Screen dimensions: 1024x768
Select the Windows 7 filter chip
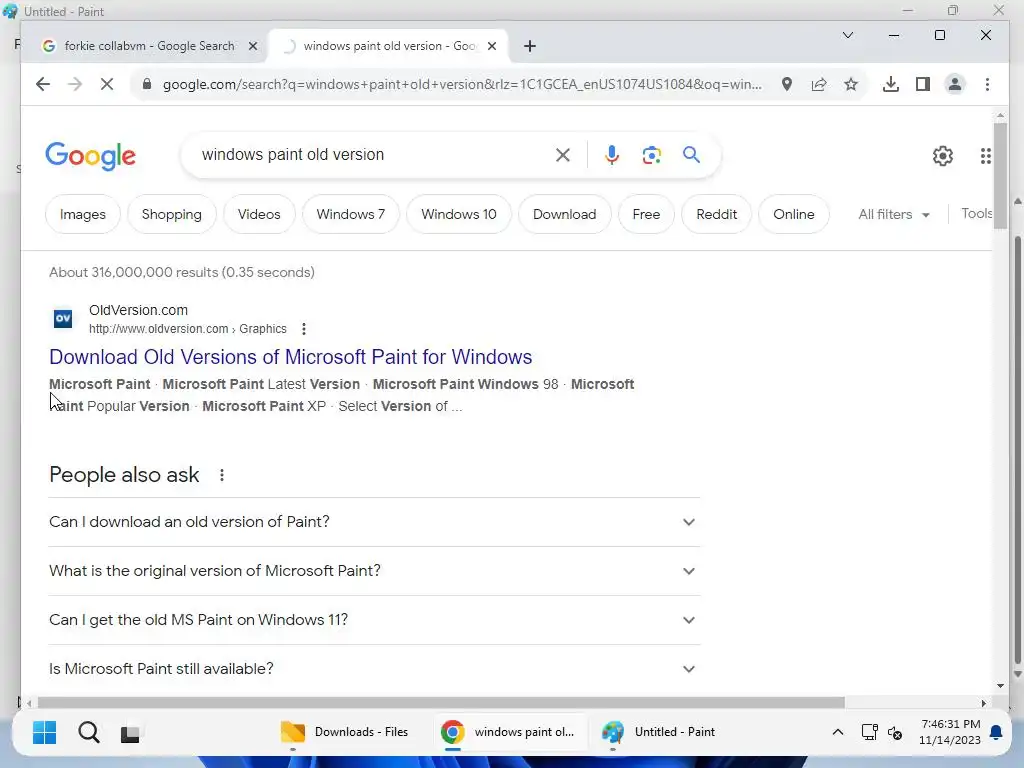click(351, 214)
